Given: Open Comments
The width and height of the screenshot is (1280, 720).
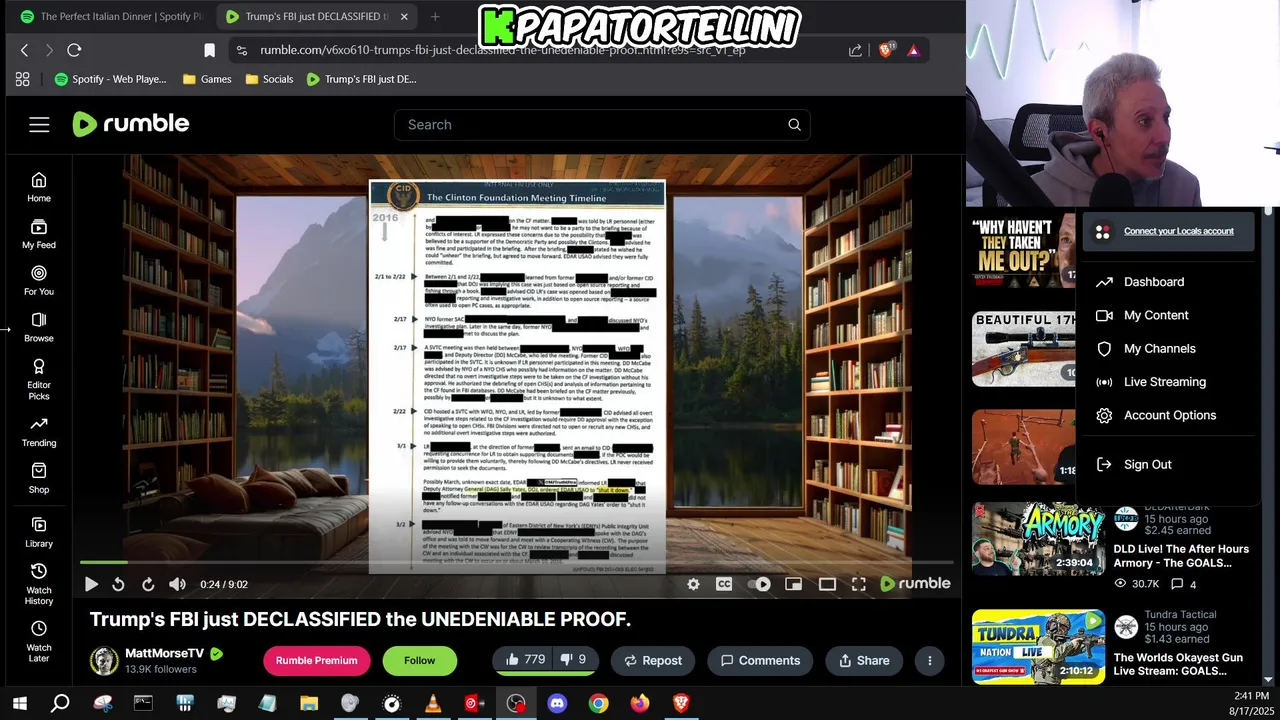Looking at the screenshot, I should coord(760,660).
